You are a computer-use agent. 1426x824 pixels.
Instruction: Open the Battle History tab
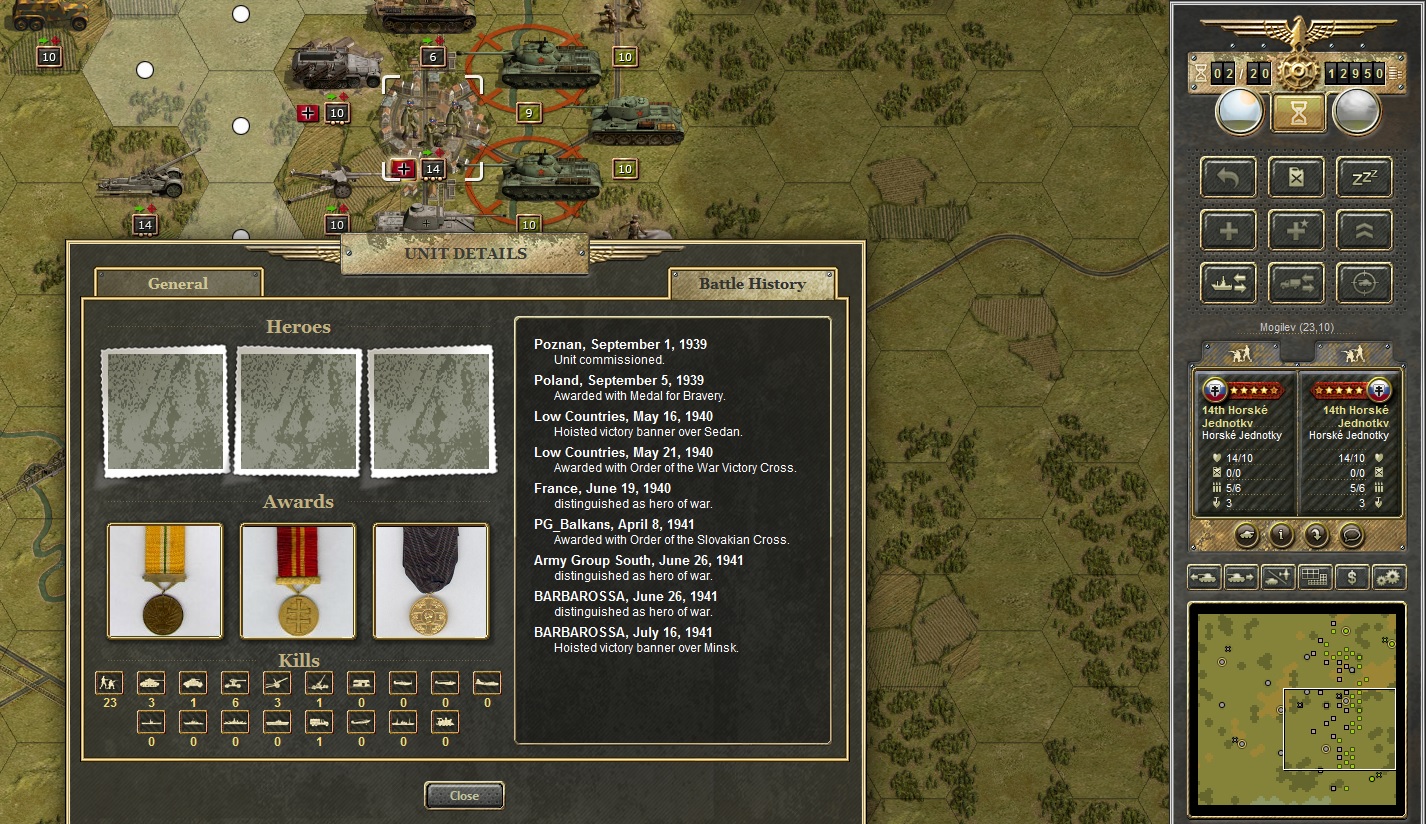tap(752, 283)
